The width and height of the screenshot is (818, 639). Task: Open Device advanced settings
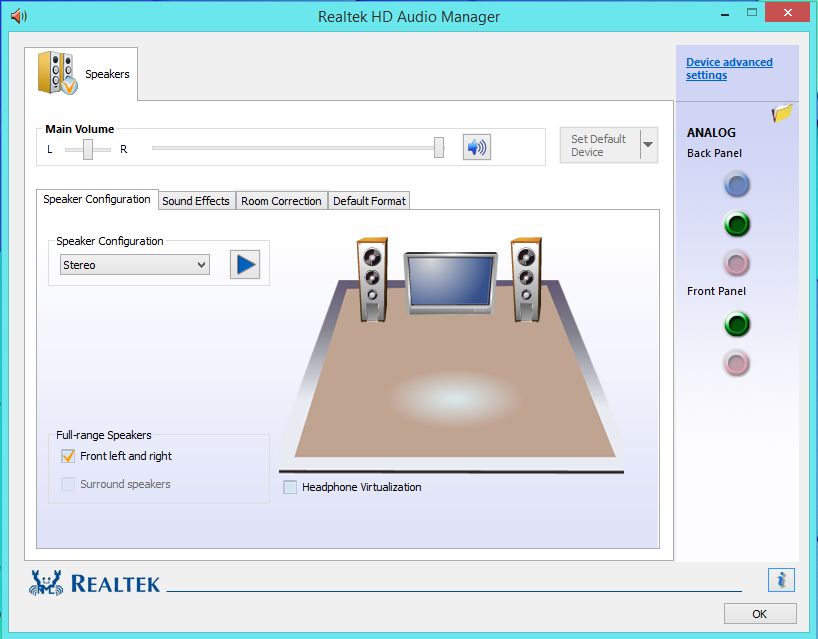pos(729,68)
